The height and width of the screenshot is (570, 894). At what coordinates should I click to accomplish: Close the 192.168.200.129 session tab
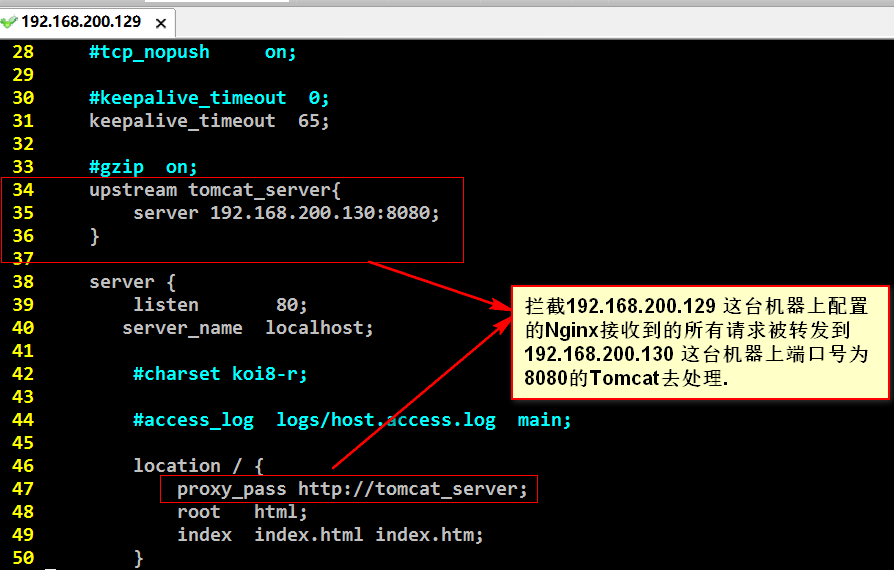[161, 23]
